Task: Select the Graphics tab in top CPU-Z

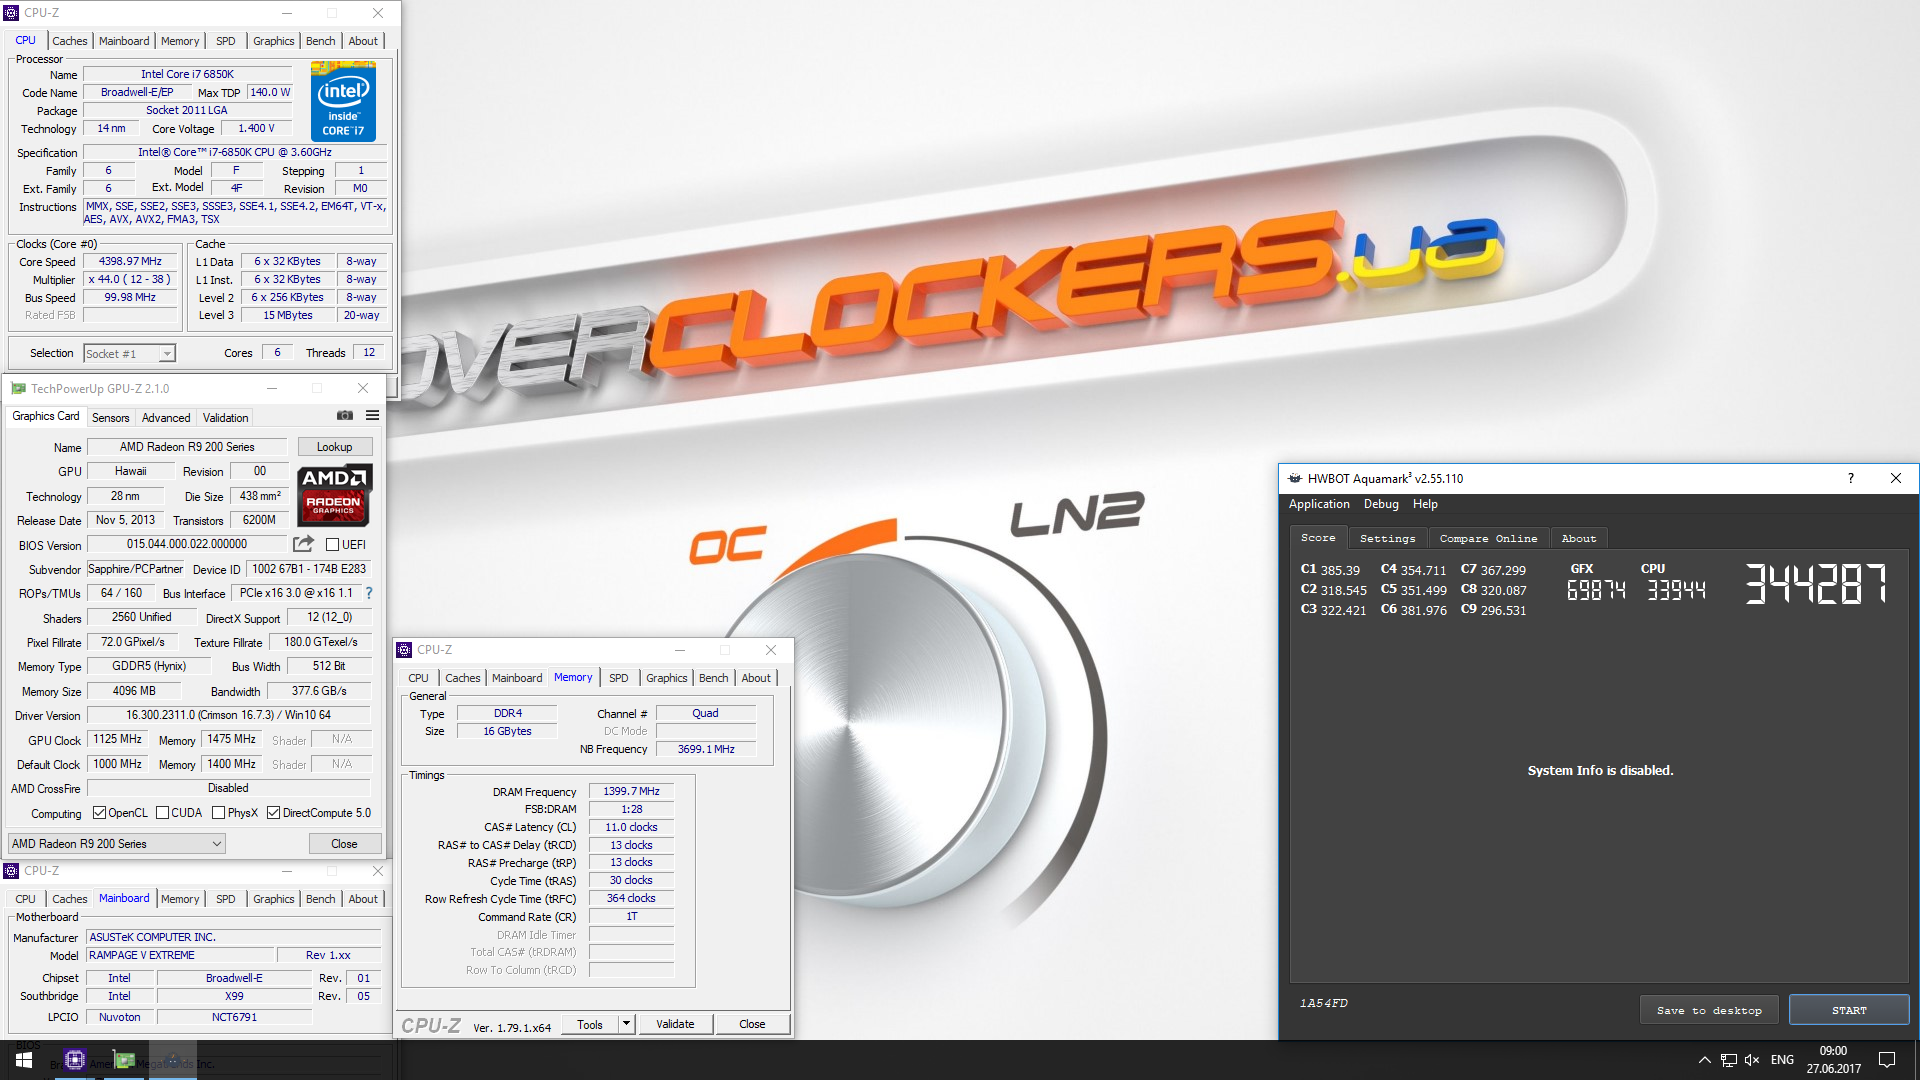Action: (x=274, y=41)
